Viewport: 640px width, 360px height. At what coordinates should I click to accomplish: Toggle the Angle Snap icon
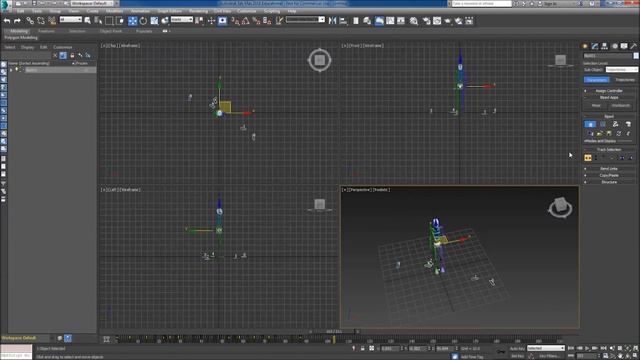click(x=246, y=21)
